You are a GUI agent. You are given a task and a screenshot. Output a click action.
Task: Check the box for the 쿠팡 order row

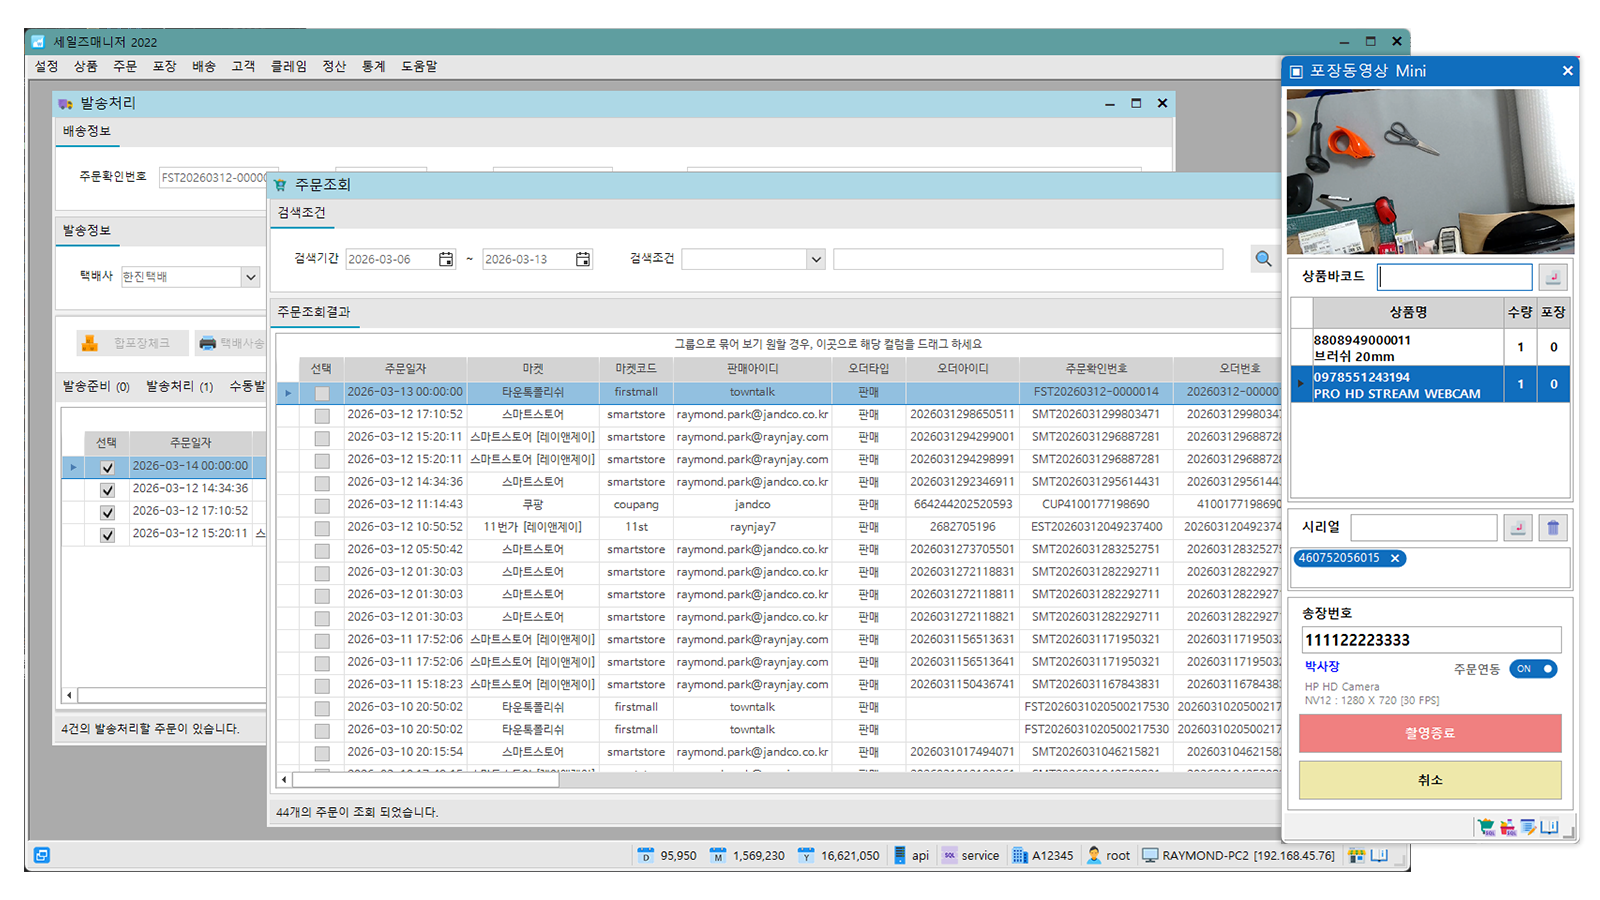point(322,506)
